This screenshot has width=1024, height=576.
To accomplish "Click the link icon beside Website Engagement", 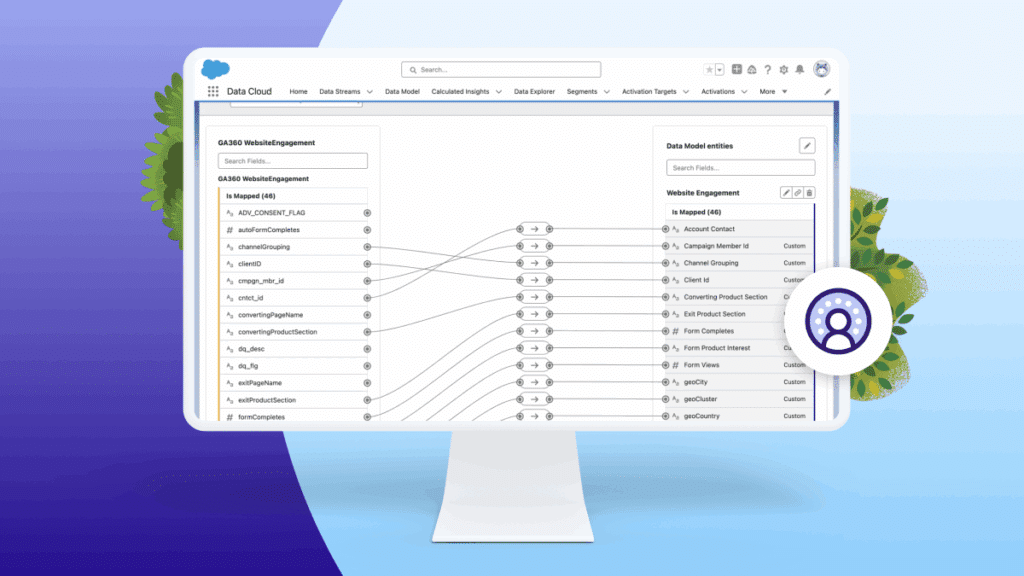I will (797, 193).
